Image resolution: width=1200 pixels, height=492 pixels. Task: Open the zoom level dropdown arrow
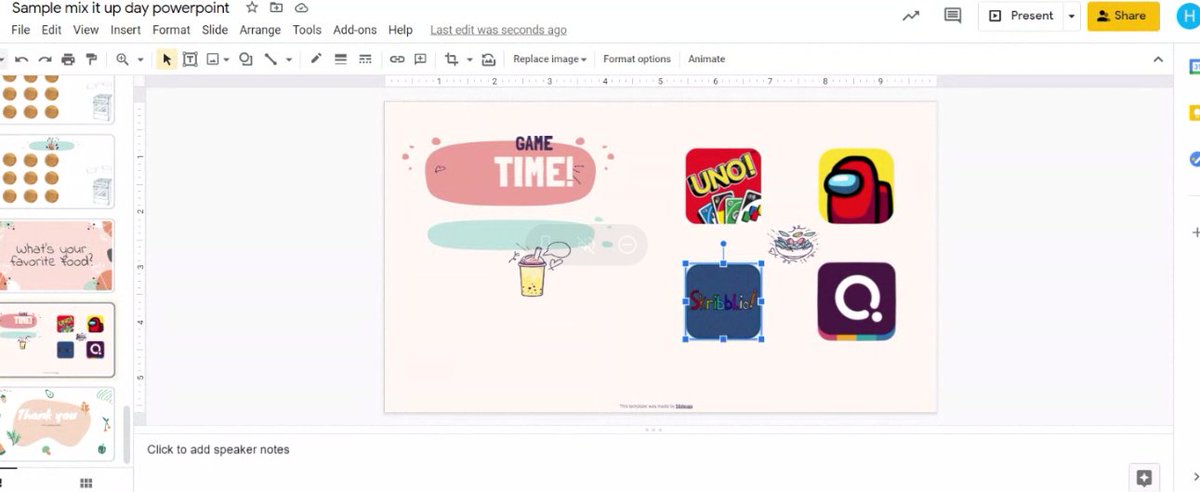pyautogui.click(x=140, y=59)
